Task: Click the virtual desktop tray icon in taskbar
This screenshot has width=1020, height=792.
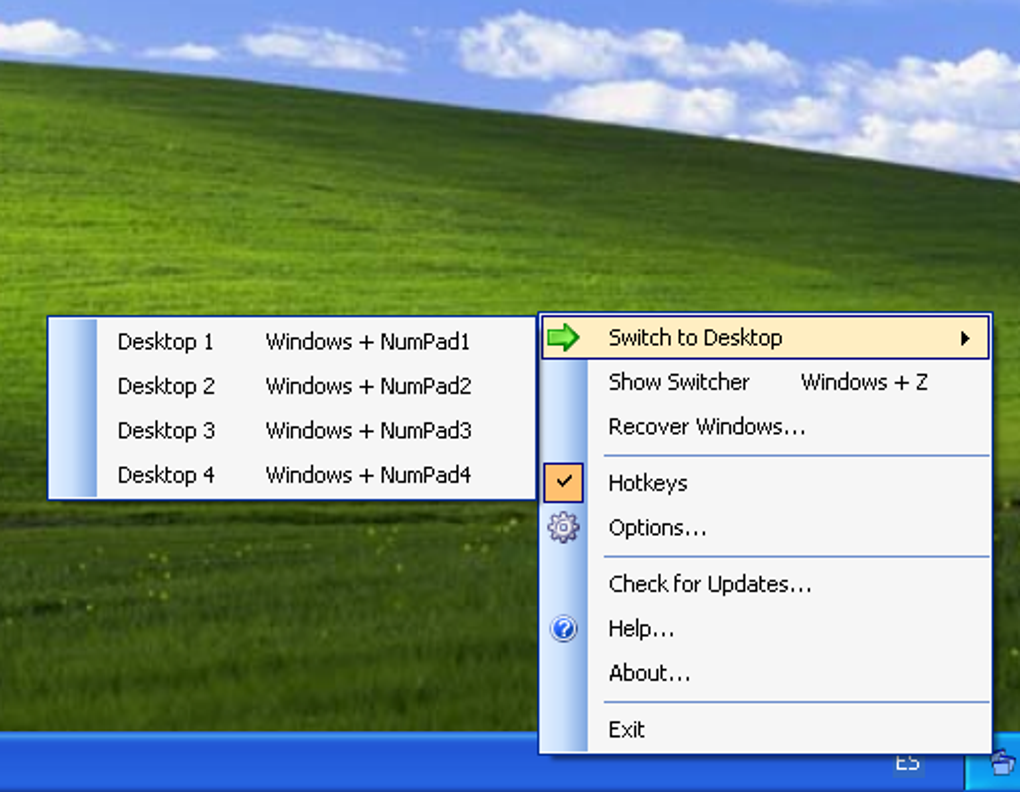Action: click(1003, 762)
